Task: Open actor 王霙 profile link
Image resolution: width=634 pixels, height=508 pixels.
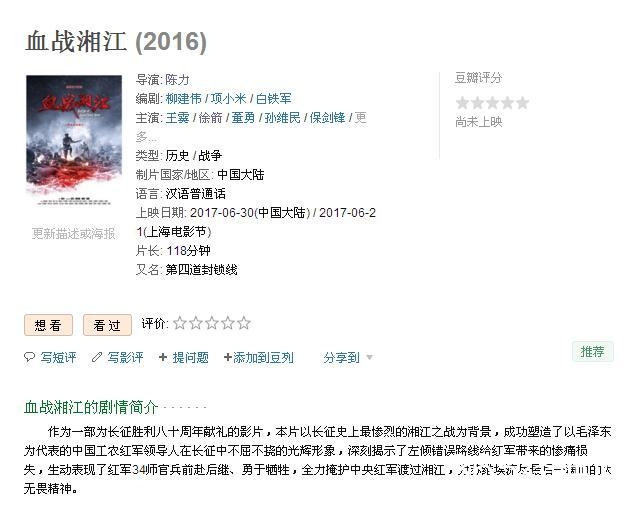Action: point(178,118)
